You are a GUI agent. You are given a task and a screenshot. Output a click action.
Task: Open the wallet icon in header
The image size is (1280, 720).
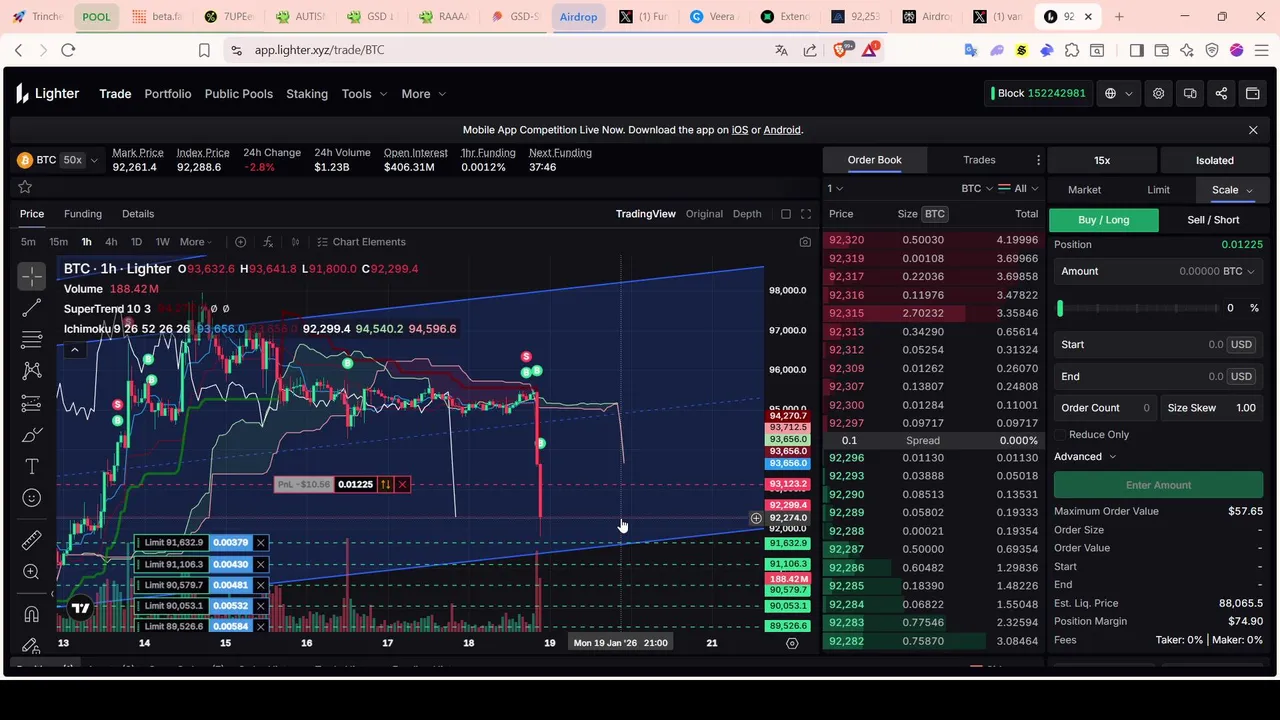(1252, 94)
